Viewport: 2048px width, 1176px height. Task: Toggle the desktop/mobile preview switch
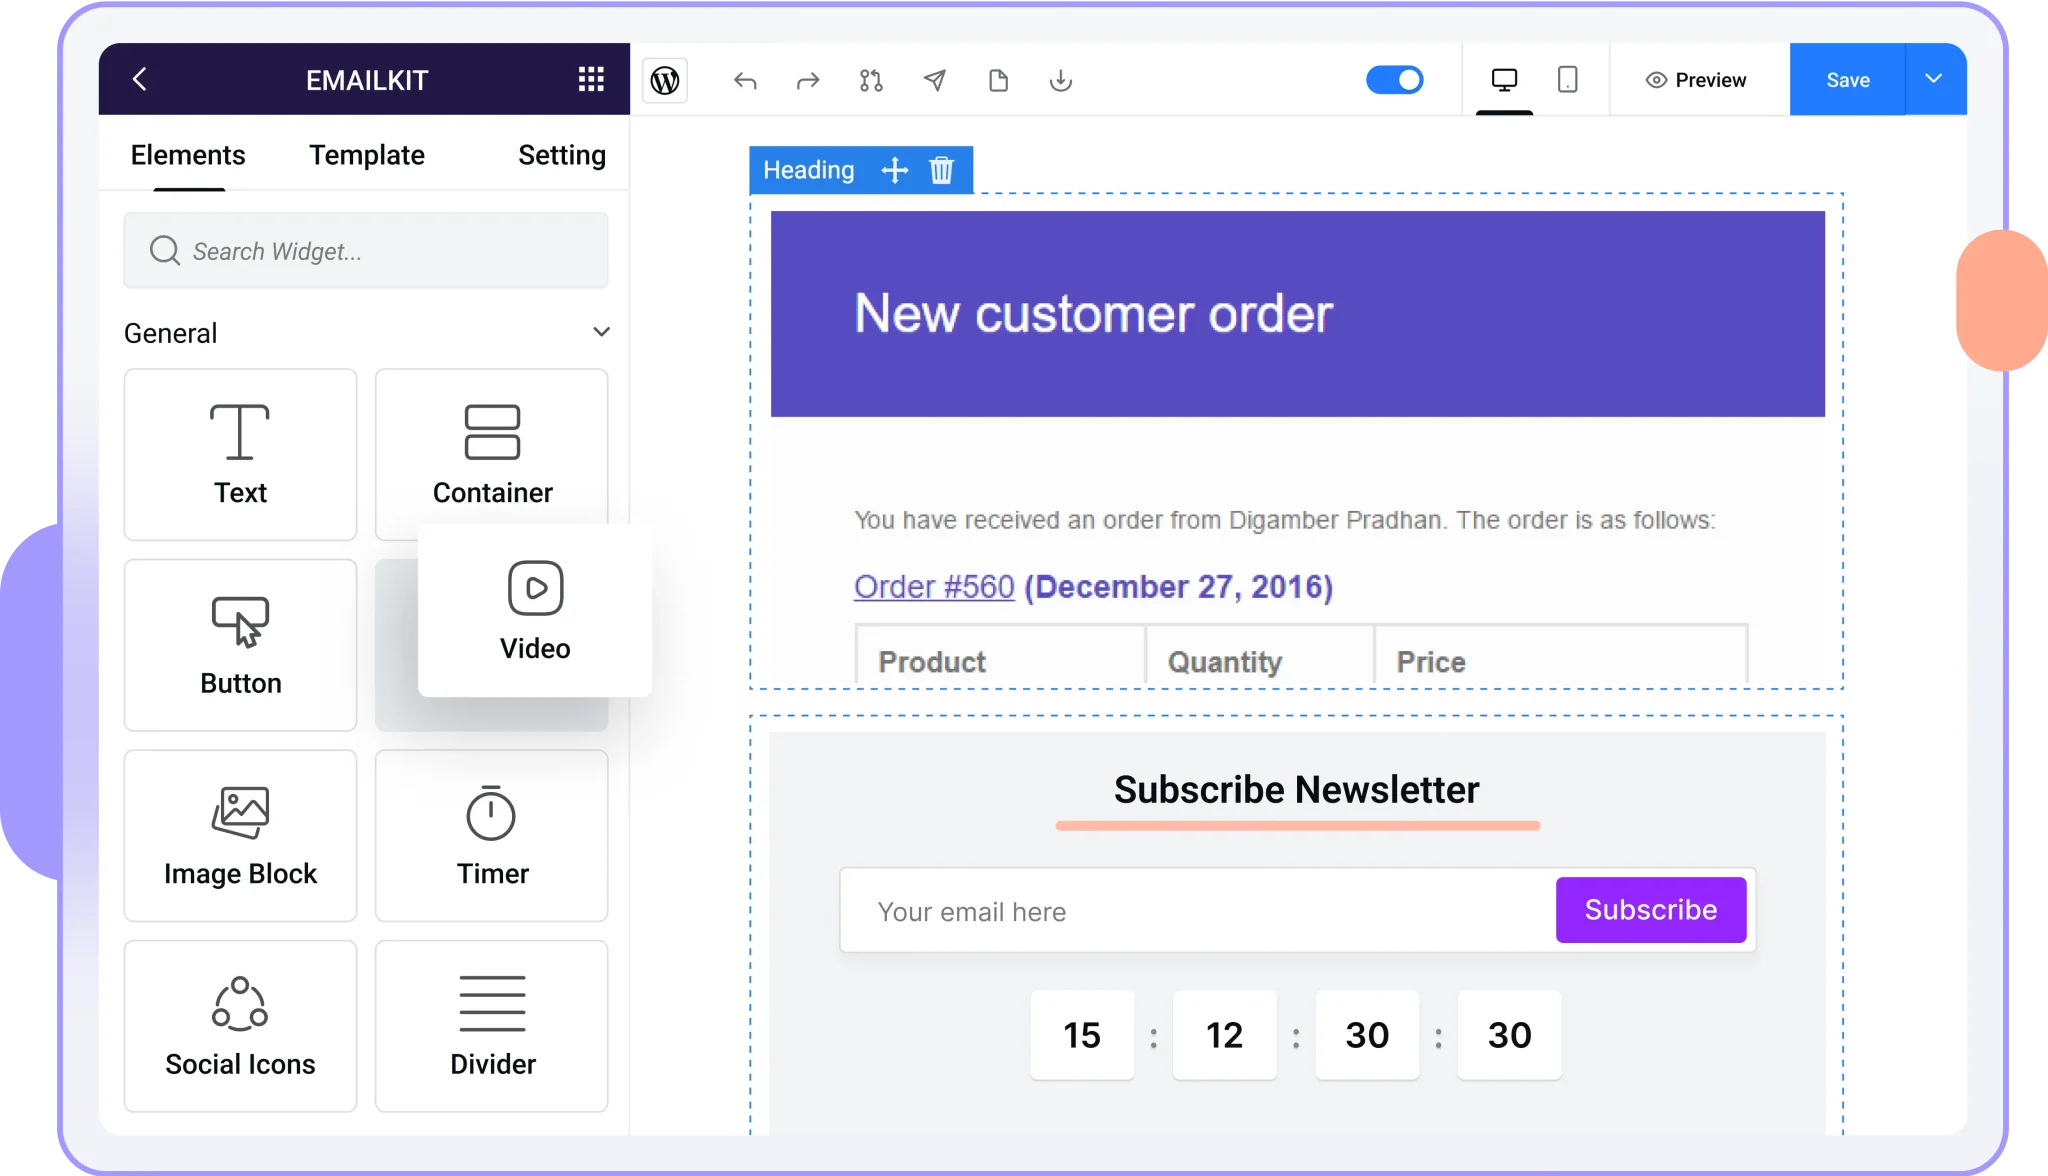(1395, 80)
